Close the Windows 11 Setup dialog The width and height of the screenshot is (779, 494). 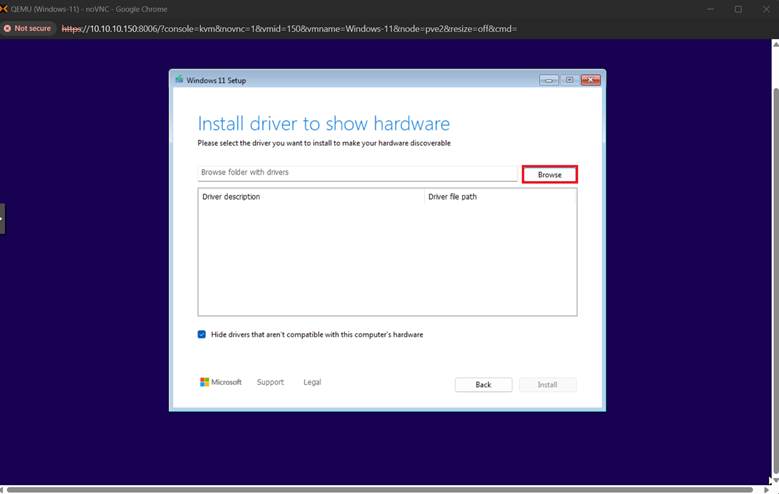(590, 80)
